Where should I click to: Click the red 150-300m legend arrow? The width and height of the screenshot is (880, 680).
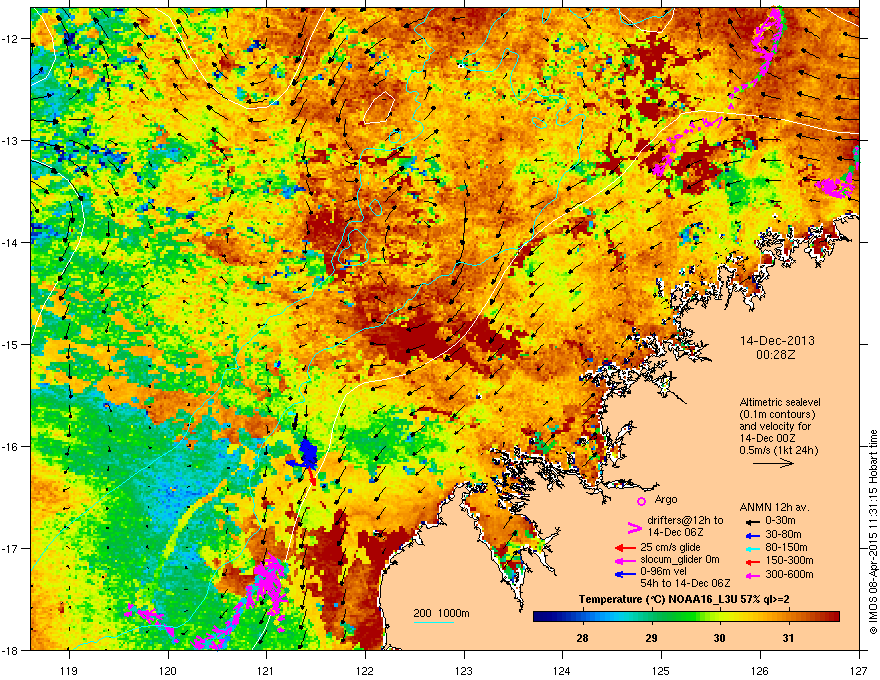point(752,561)
